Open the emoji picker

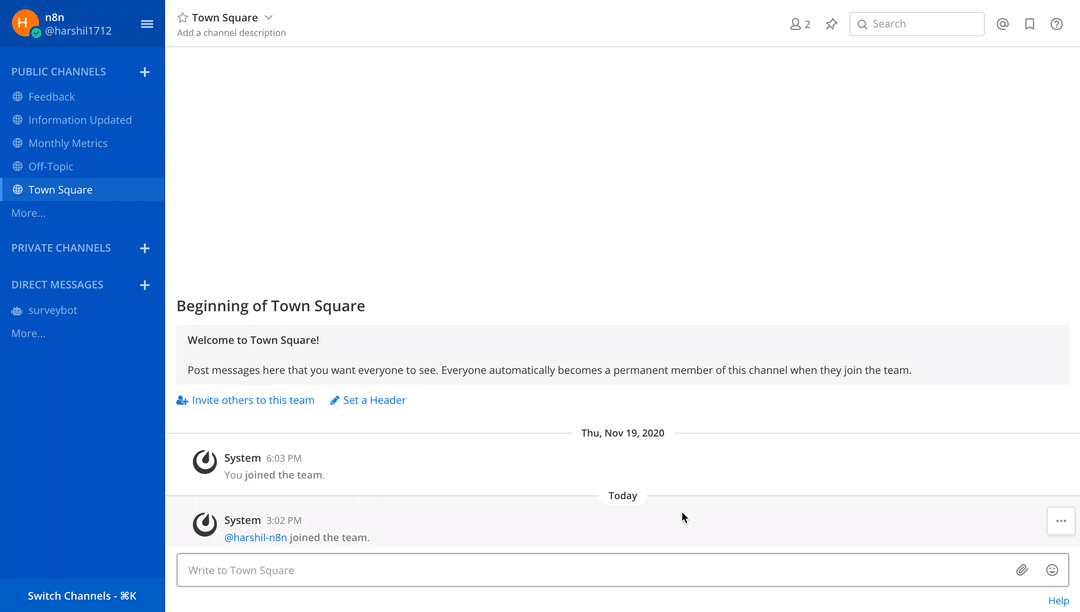(1052, 570)
